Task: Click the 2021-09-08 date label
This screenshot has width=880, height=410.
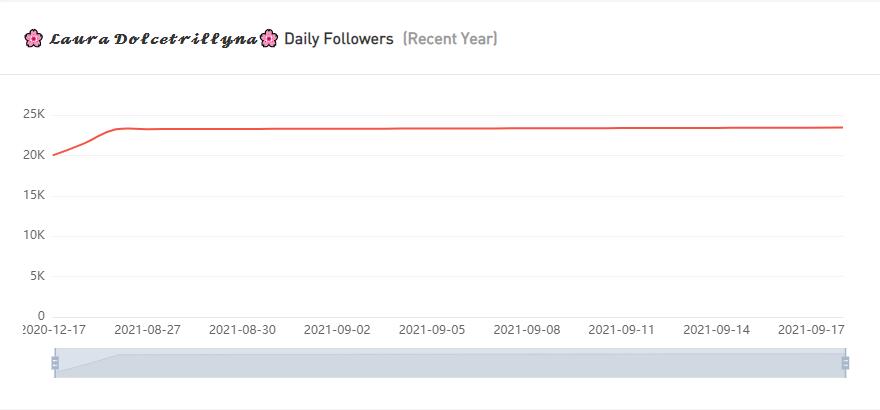Action: tap(527, 329)
